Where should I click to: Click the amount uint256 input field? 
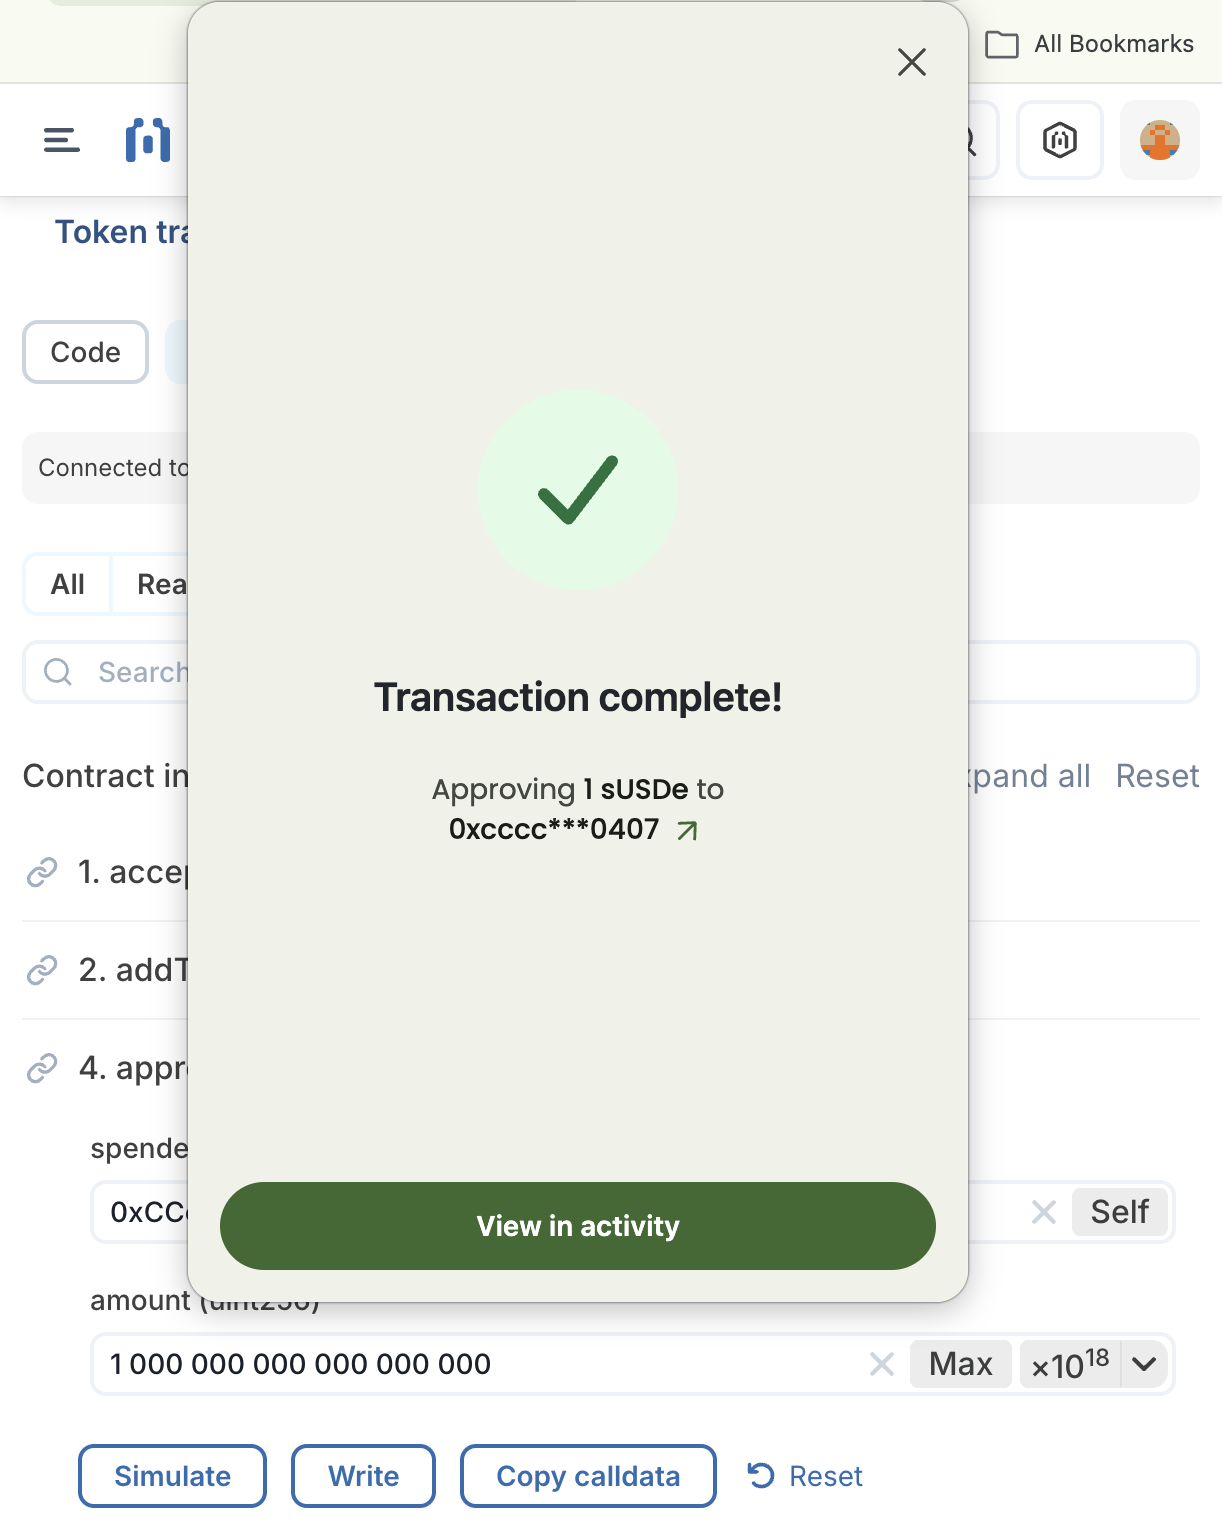[480, 1364]
